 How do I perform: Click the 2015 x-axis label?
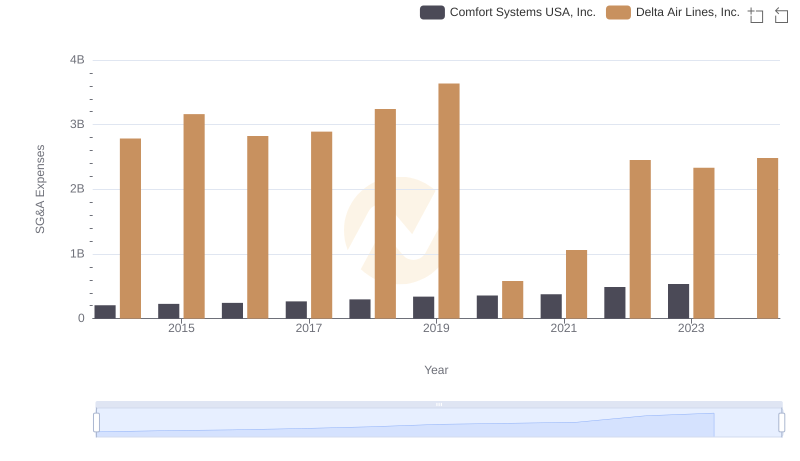click(x=181, y=328)
